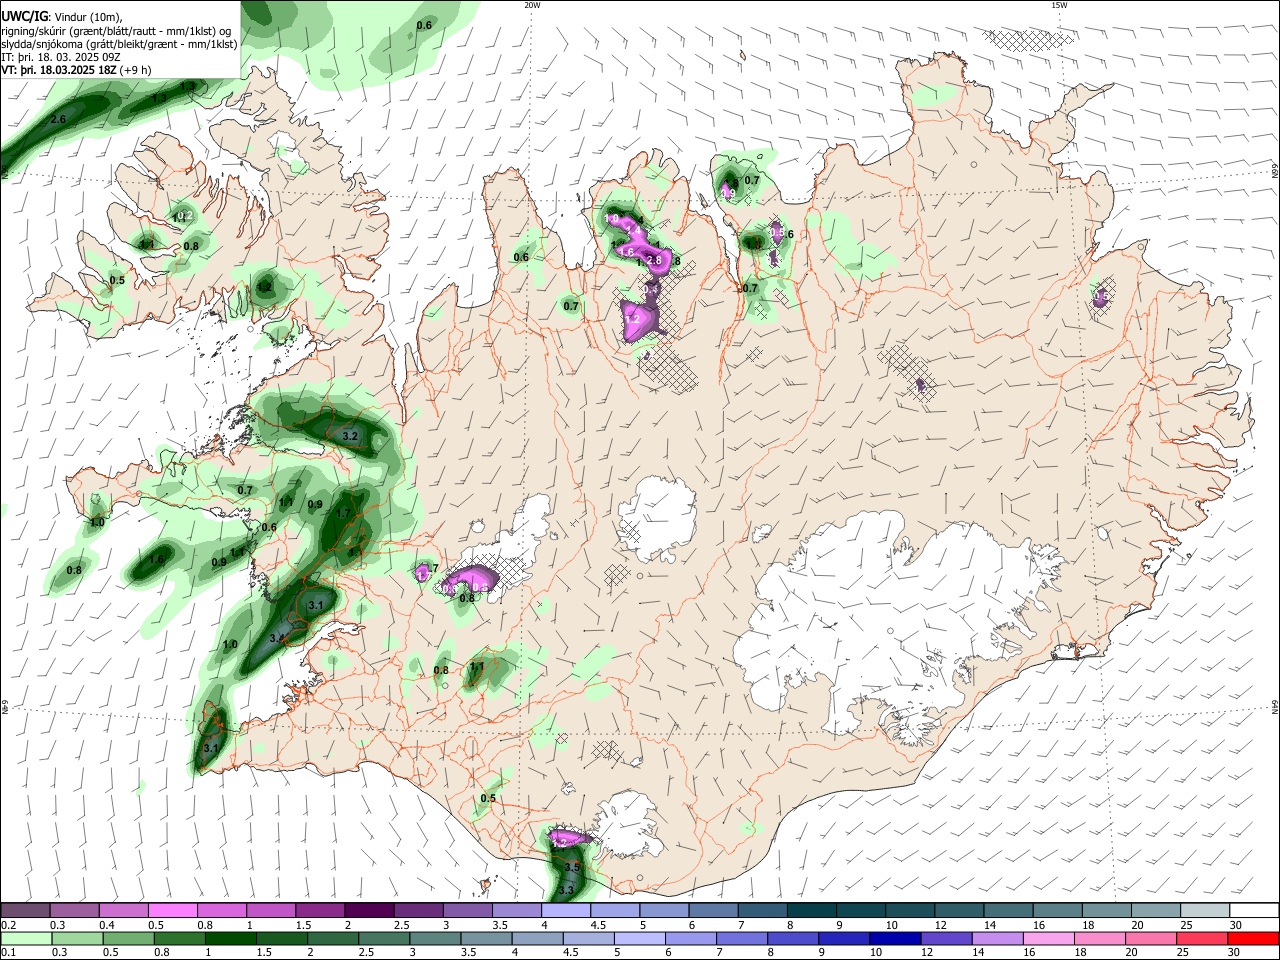1280x960 pixels.
Task: Click the 3.4 precipitation value on the map
Action: [277, 638]
